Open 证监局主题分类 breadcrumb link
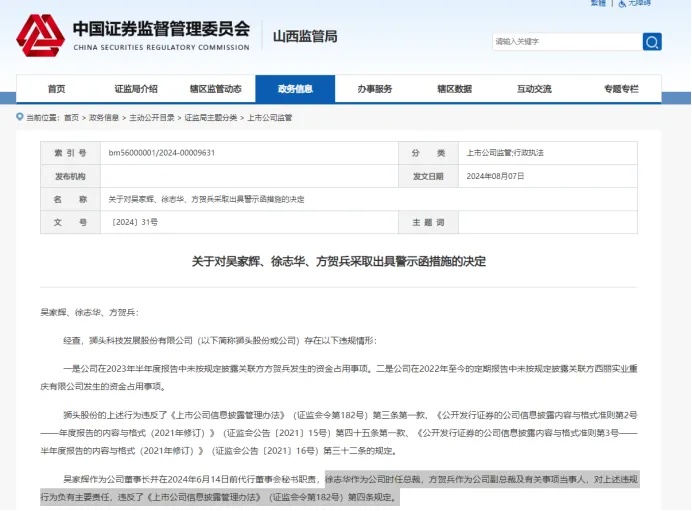This screenshot has height=511, width=692. point(210,118)
